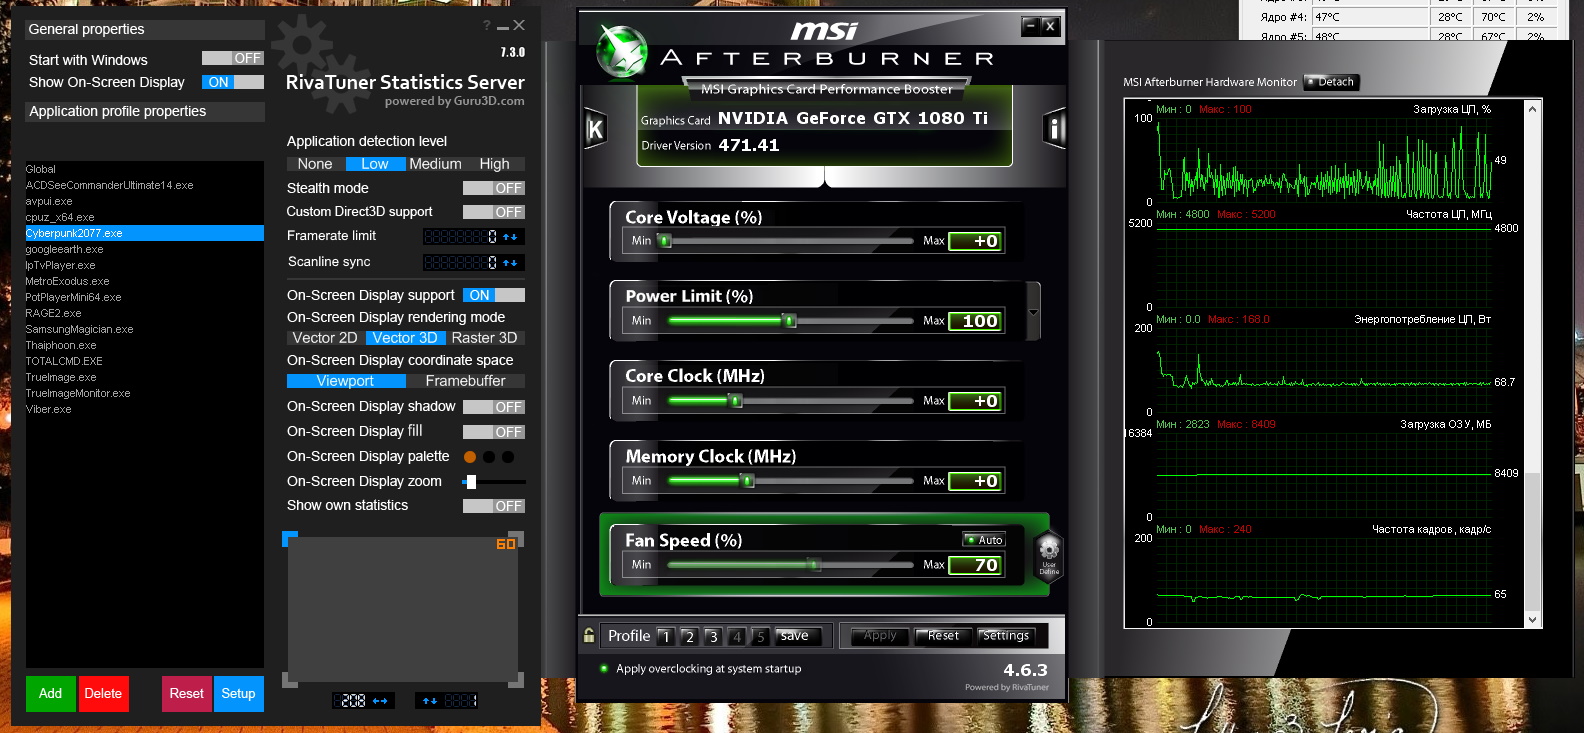Enable On-Screen Display fill switch
Screen dimensions: 1584x733
point(494,432)
